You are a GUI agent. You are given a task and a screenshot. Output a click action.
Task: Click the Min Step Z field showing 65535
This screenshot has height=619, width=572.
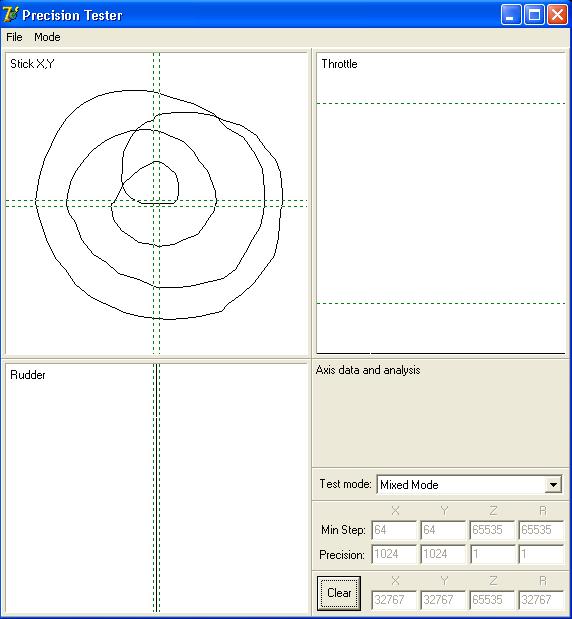click(x=492, y=530)
